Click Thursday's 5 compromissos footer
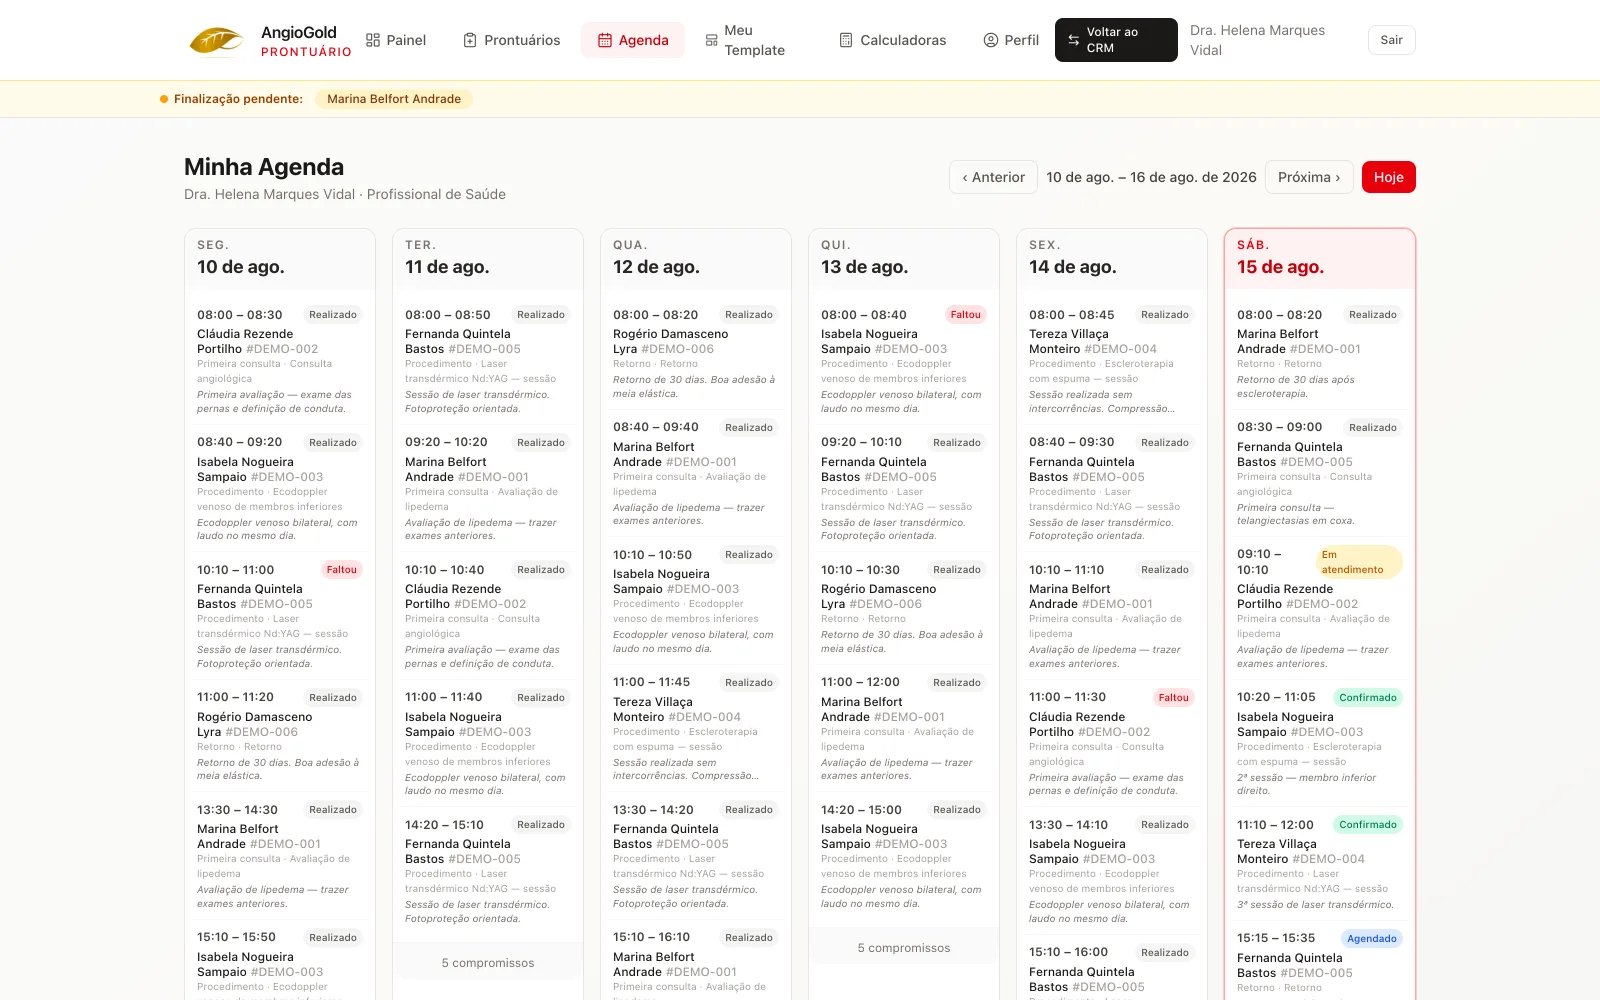This screenshot has width=1600, height=1000. pos(904,948)
